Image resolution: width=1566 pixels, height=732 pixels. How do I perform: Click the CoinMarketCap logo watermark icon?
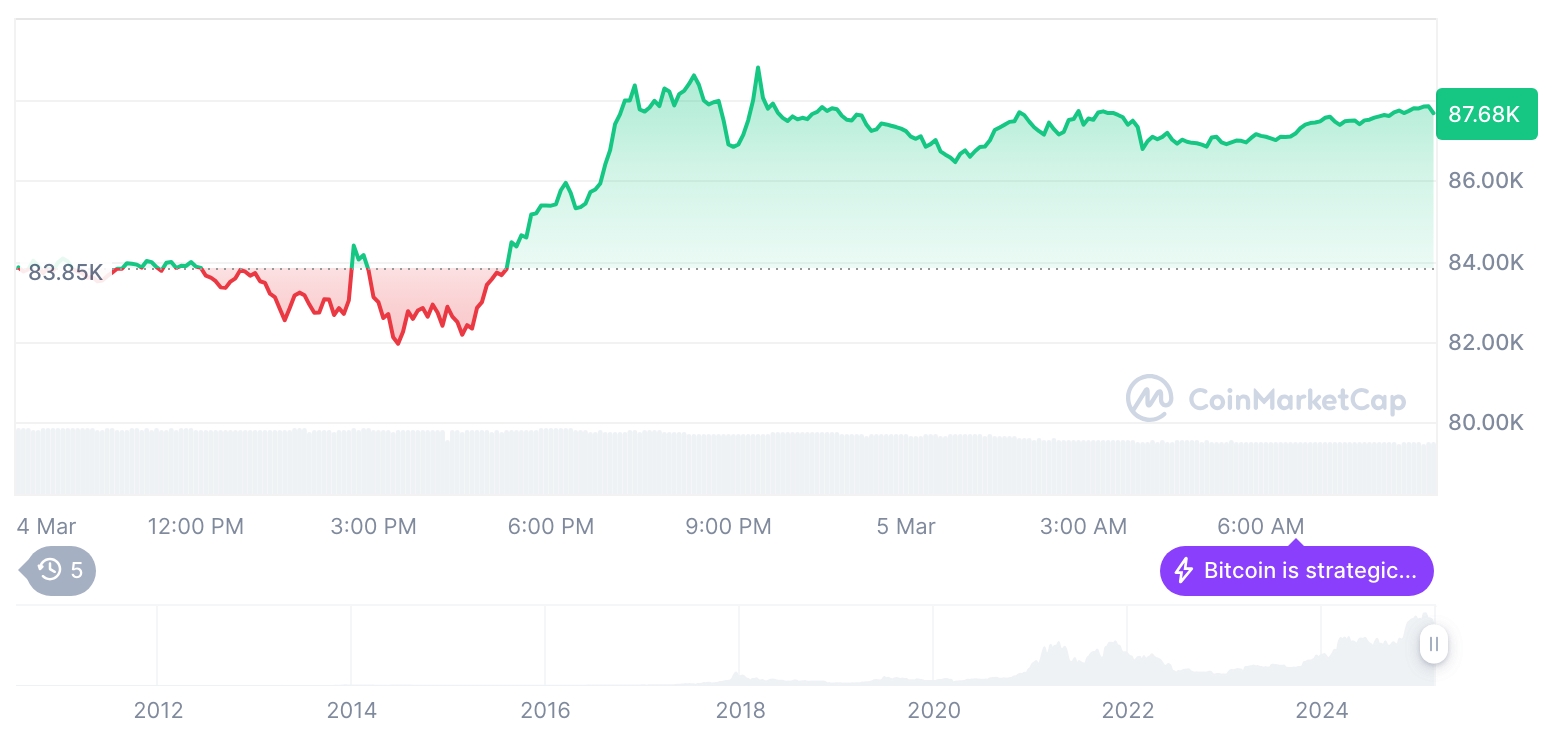[x=1149, y=398]
